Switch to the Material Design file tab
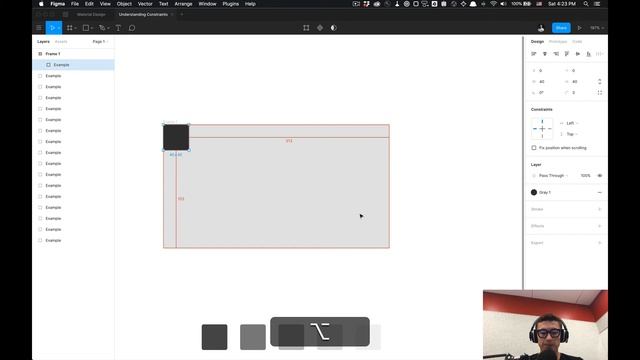 (x=91, y=14)
